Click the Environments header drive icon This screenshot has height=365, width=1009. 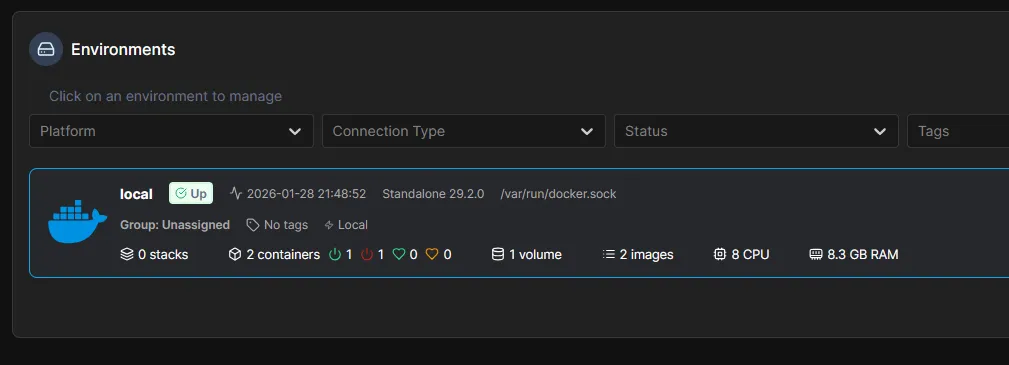[x=46, y=49]
